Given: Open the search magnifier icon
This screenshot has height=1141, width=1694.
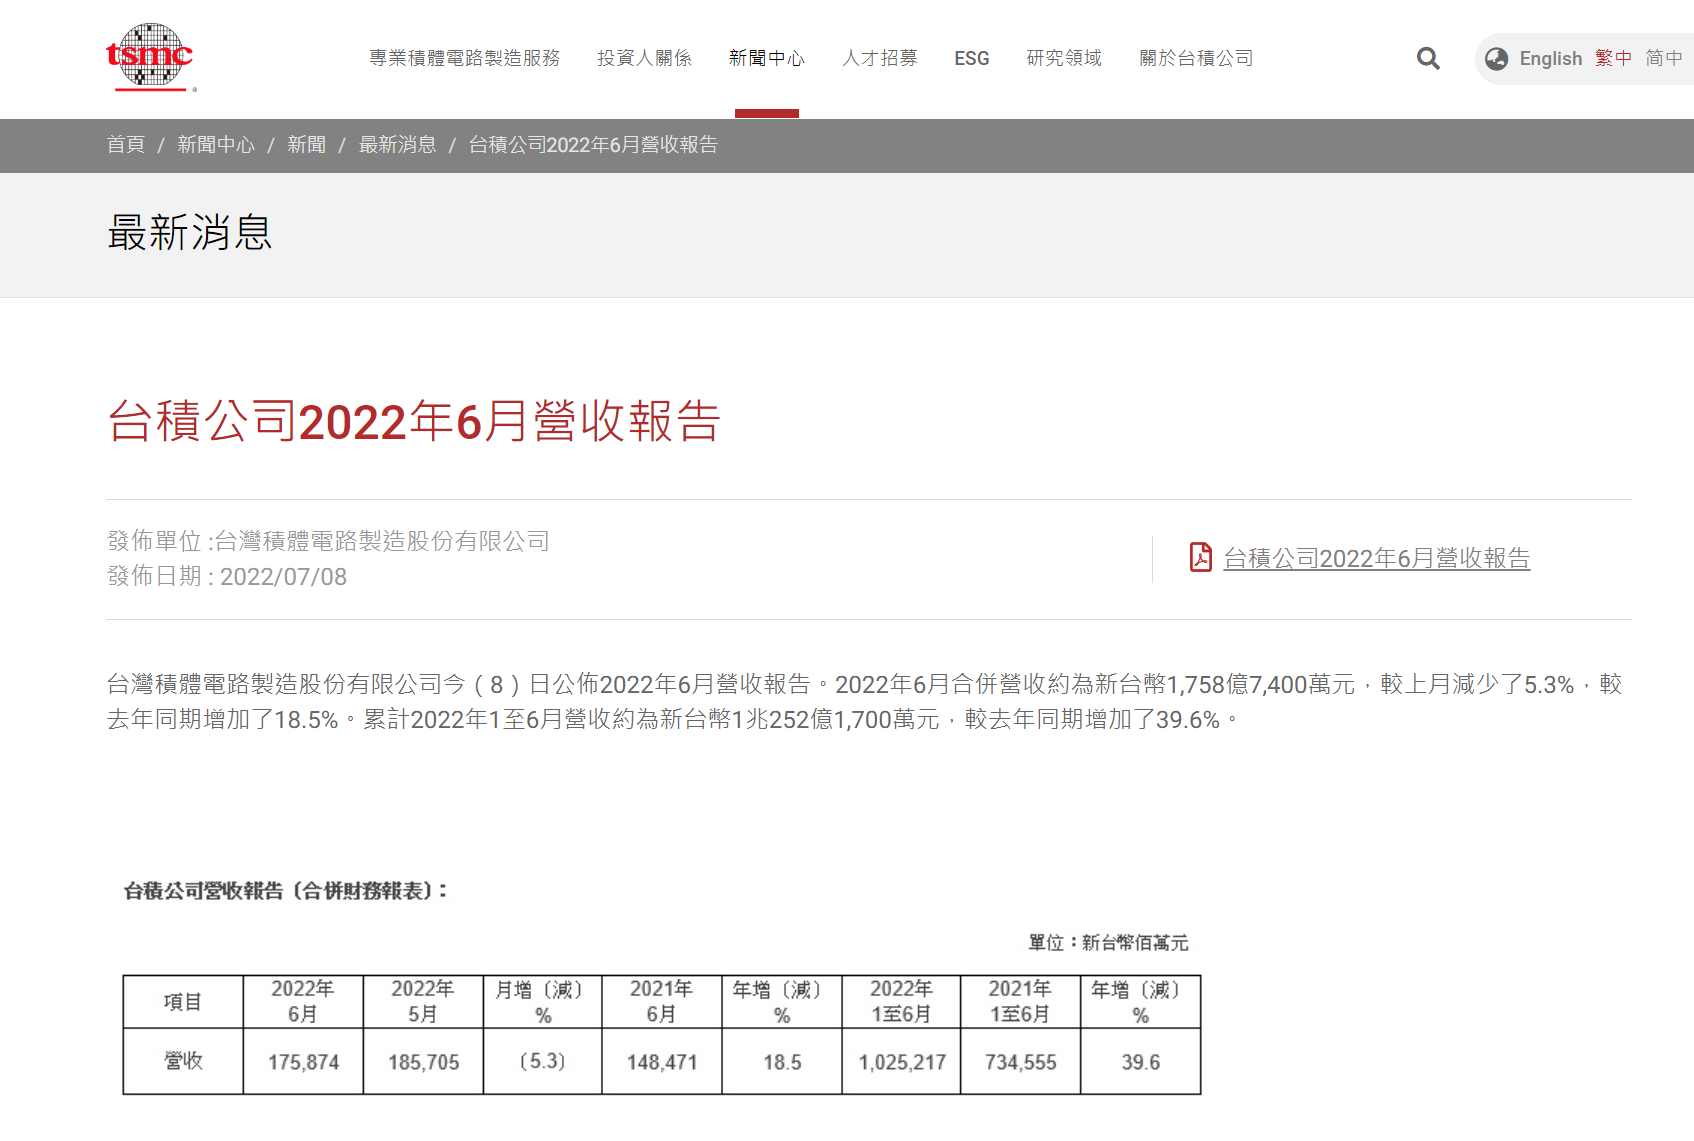Looking at the screenshot, I should (x=1427, y=58).
